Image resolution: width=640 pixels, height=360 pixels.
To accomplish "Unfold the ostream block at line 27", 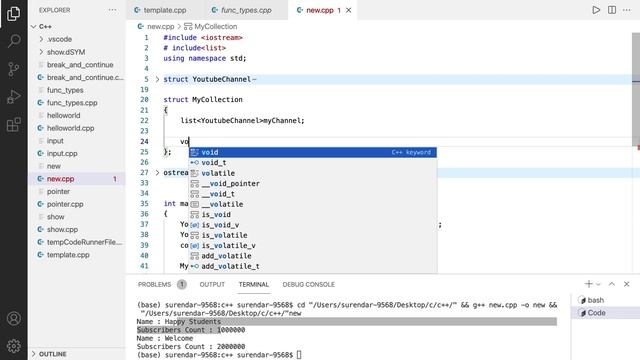I will coord(157,173).
